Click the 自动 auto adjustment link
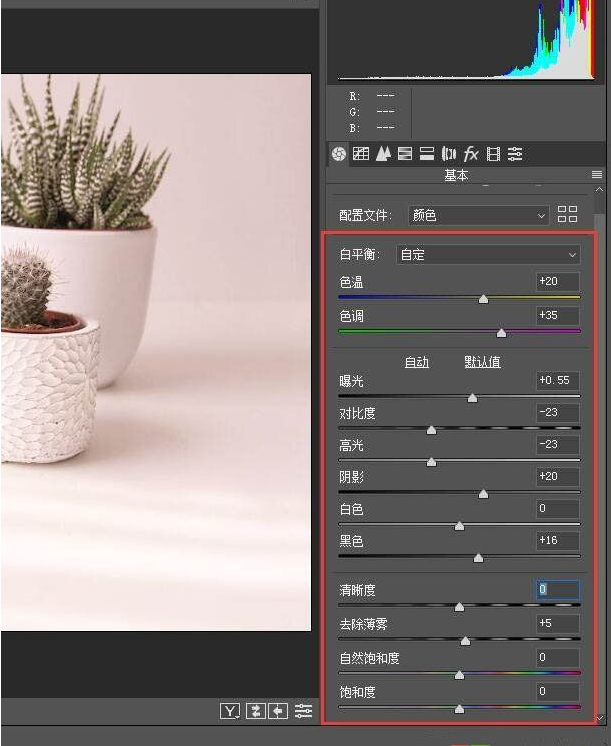The height and width of the screenshot is (746, 611). tap(416, 362)
